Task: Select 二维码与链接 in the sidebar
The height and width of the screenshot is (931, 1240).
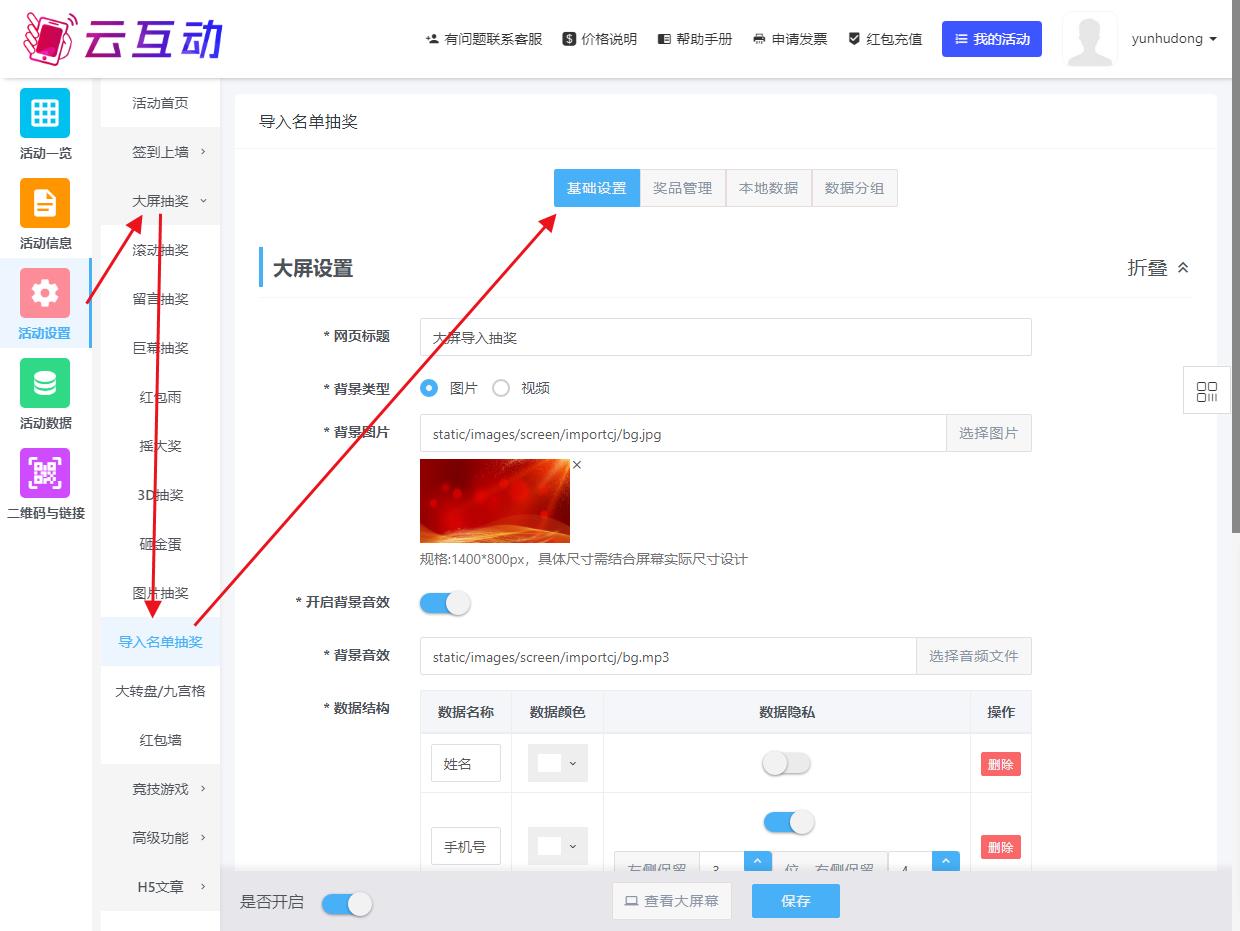Action: tap(44, 484)
